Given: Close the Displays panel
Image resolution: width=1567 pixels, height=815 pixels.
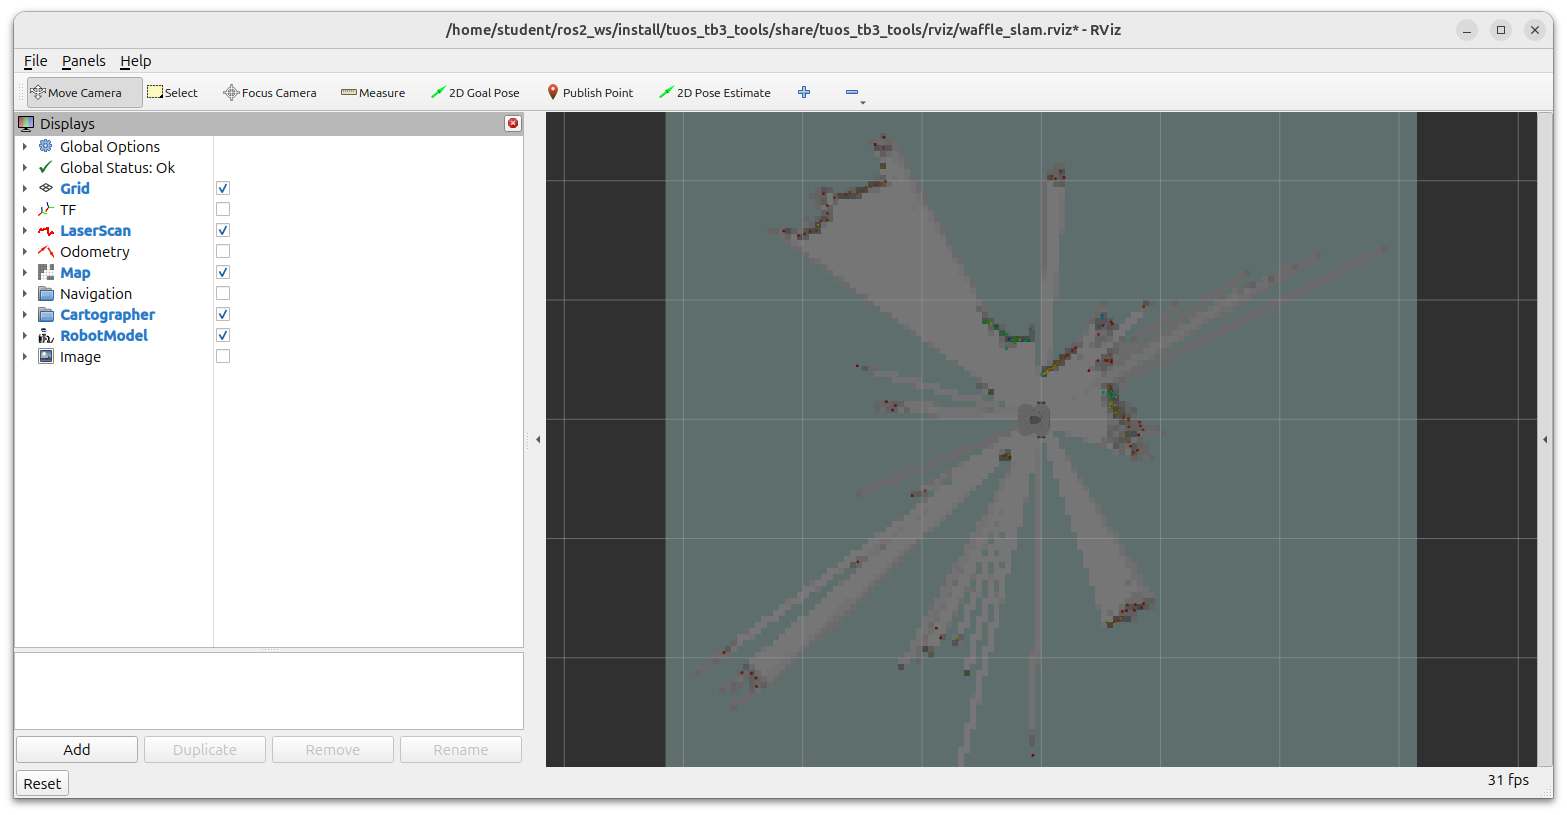Looking at the screenshot, I should [x=513, y=123].
